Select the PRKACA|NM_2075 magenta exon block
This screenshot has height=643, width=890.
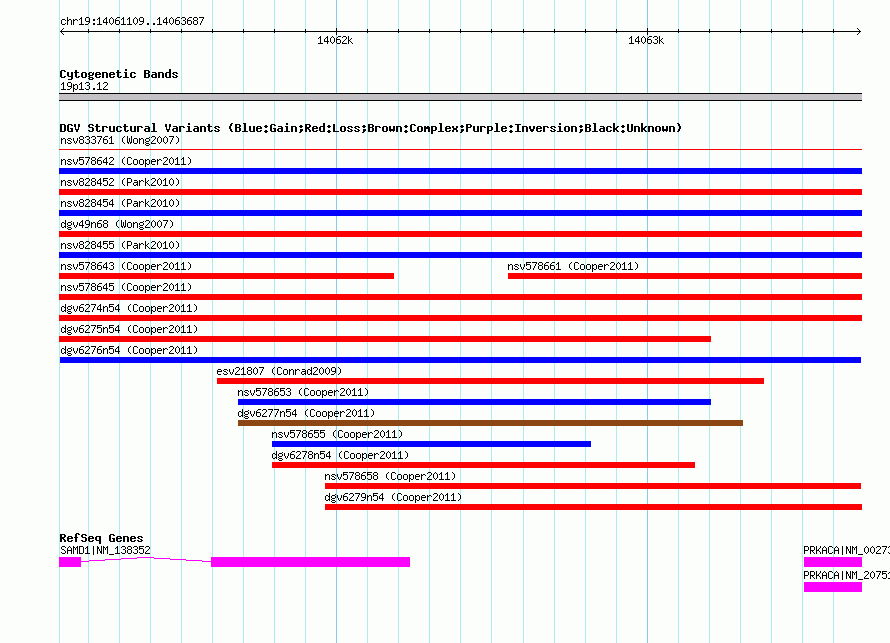coord(833,587)
